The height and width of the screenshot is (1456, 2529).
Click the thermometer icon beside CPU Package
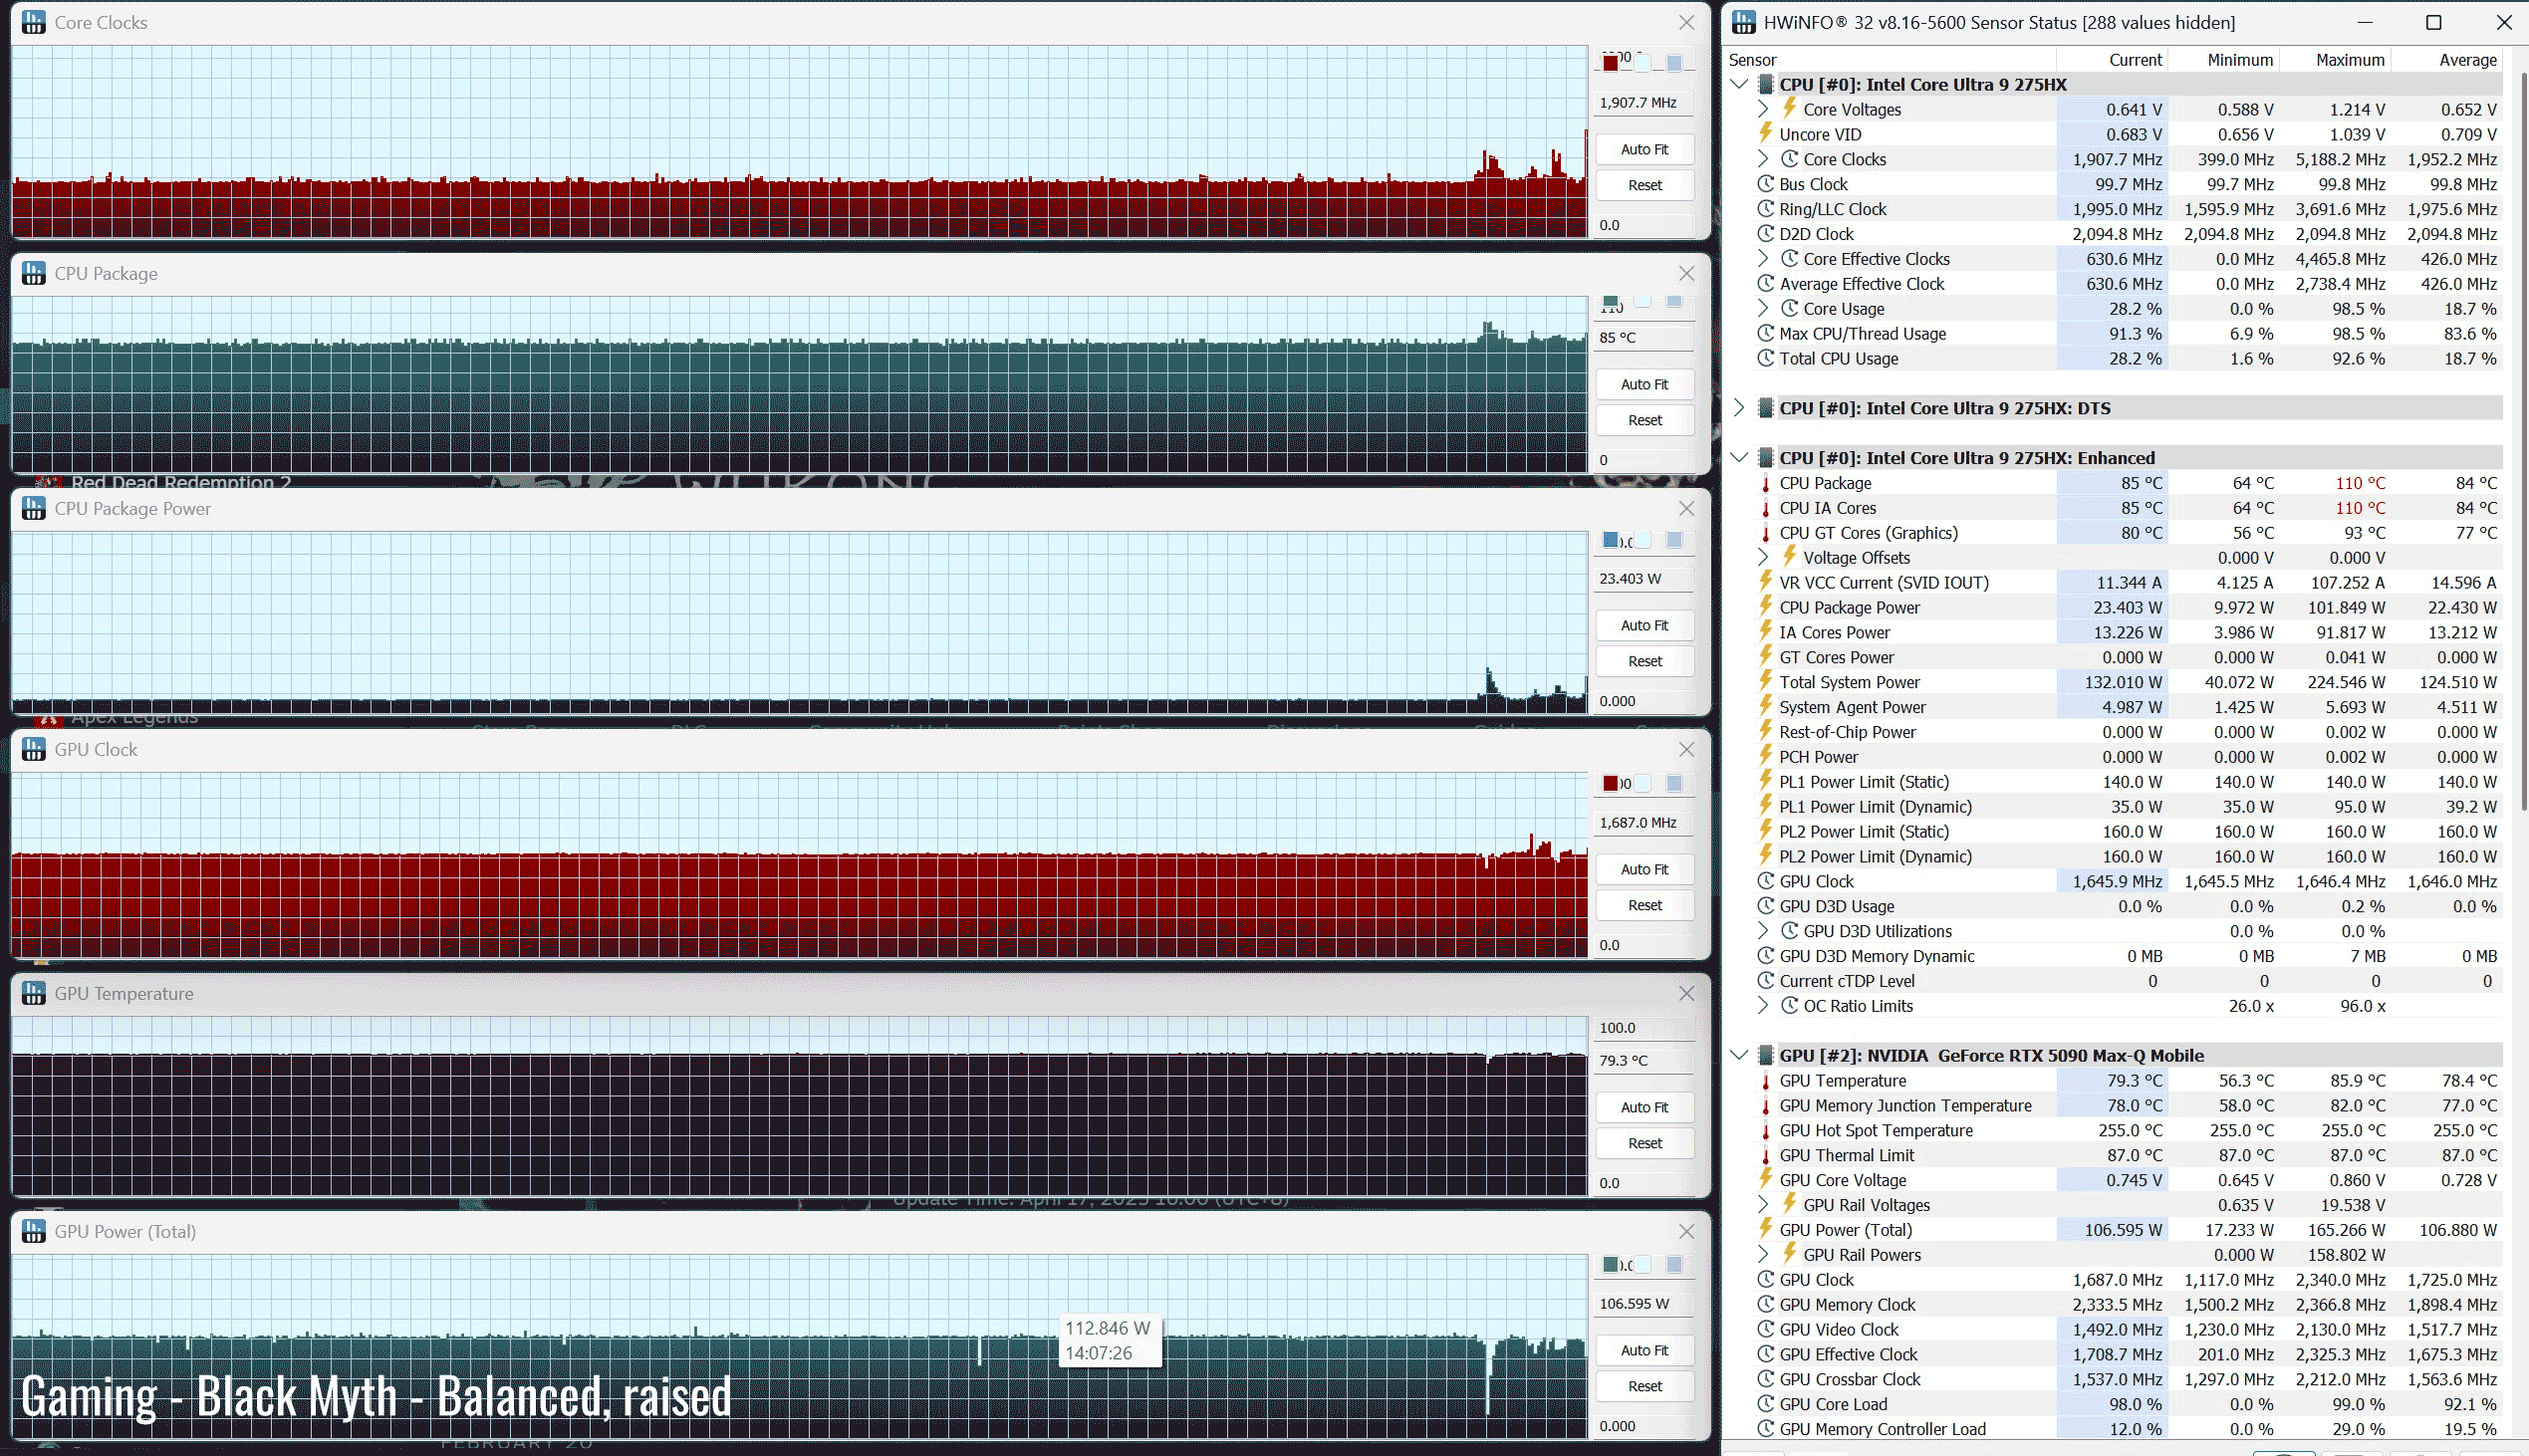[x=1766, y=483]
